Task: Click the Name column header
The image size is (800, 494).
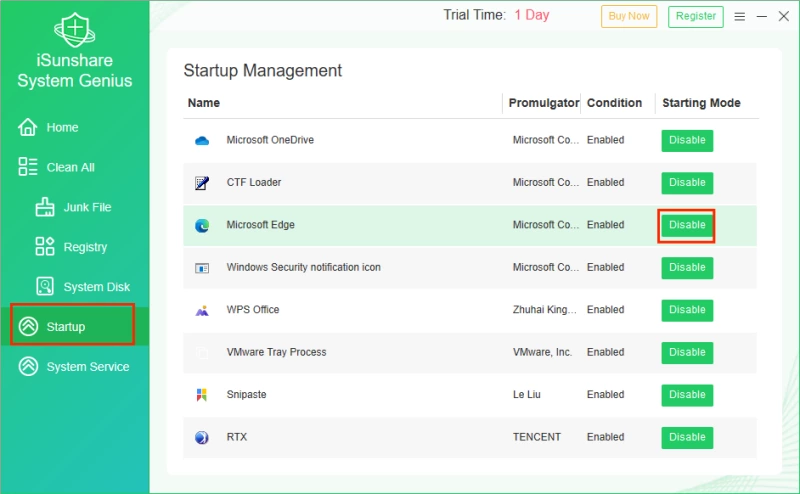Action: (x=204, y=103)
